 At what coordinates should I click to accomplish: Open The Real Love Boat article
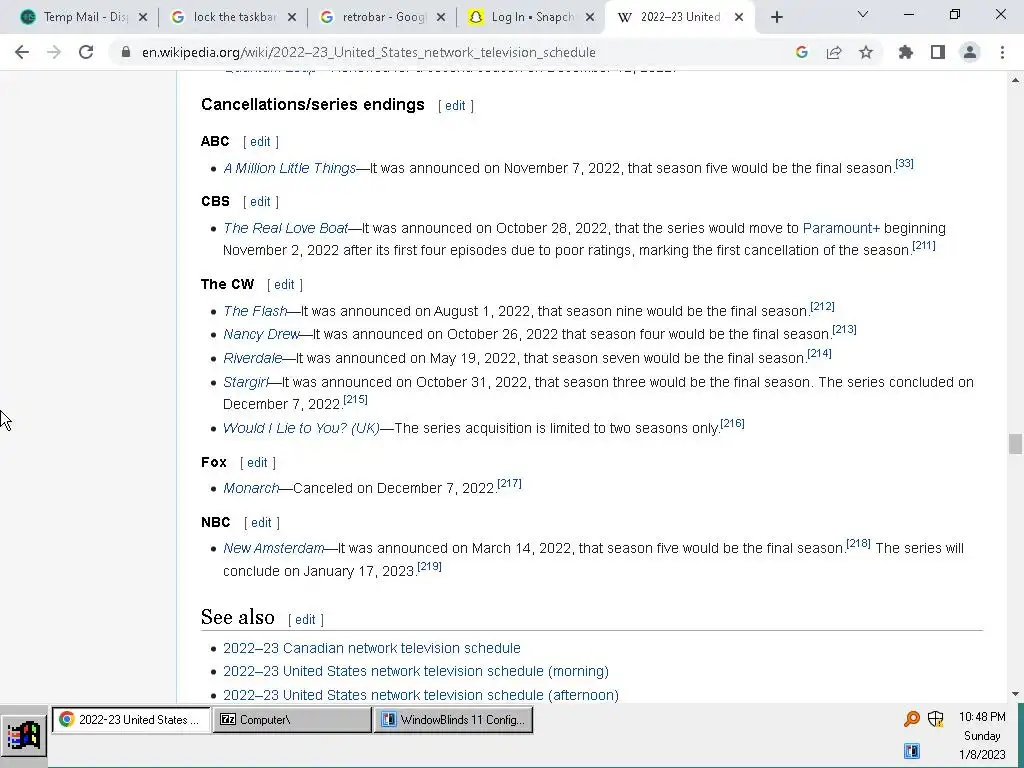(285, 229)
